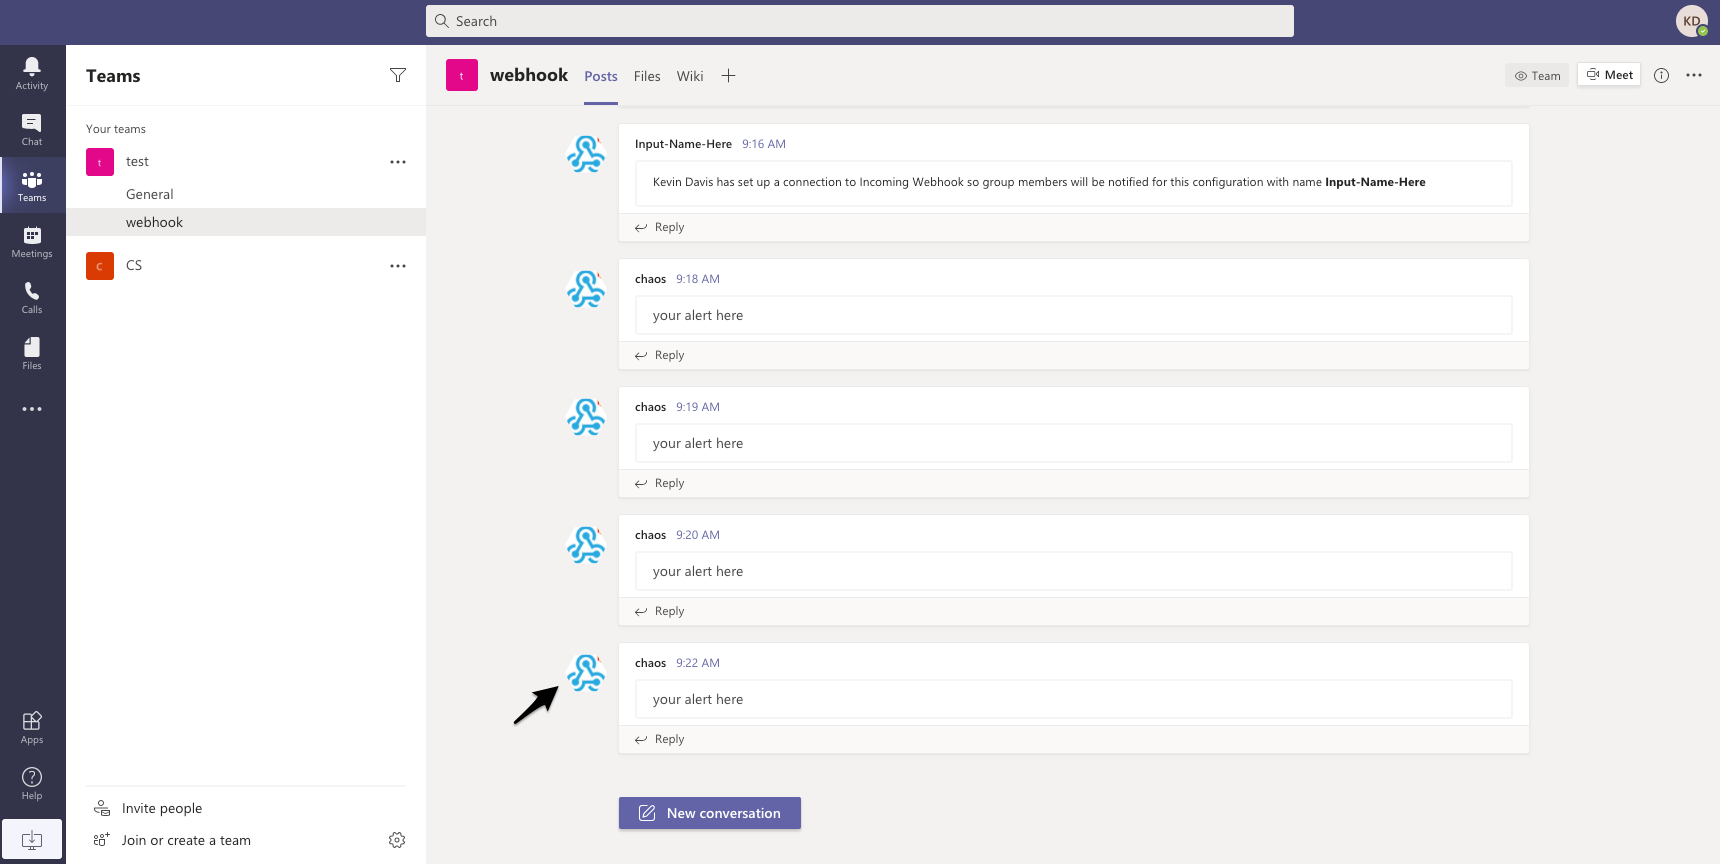This screenshot has width=1720, height=864.
Task: Click the CS team orange avatar
Action: pos(100,266)
